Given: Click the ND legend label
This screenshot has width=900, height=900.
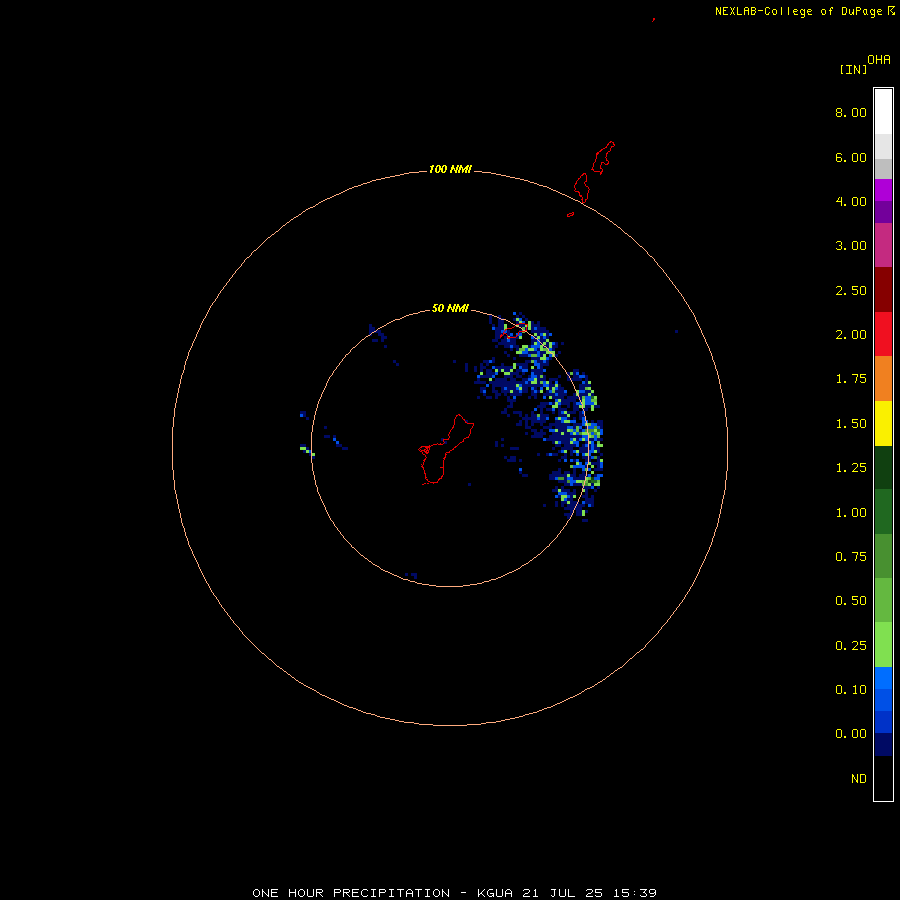Looking at the screenshot, I should click(859, 779).
